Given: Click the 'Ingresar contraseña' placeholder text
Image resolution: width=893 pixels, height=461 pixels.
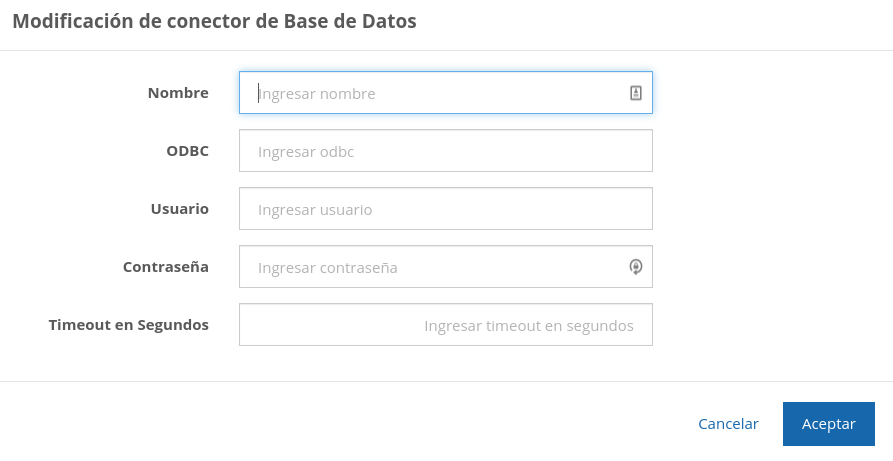Looking at the screenshot, I should 328,268.
